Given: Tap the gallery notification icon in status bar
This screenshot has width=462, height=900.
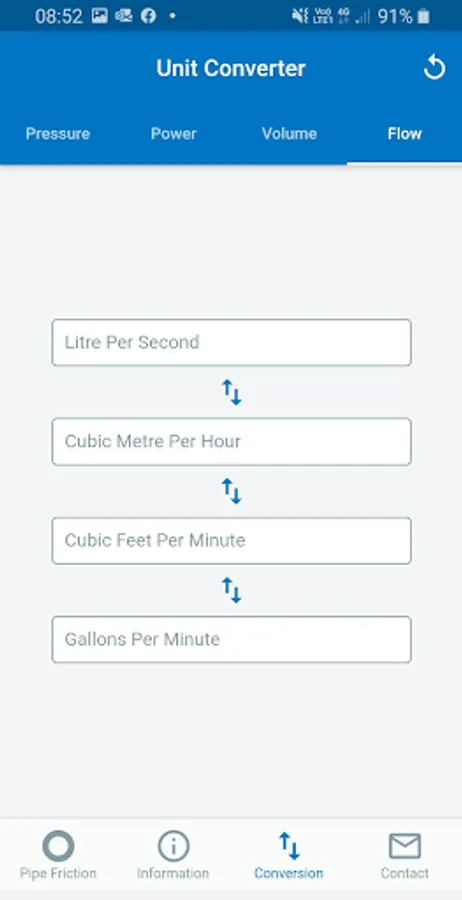Looking at the screenshot, I should point(99,16).
